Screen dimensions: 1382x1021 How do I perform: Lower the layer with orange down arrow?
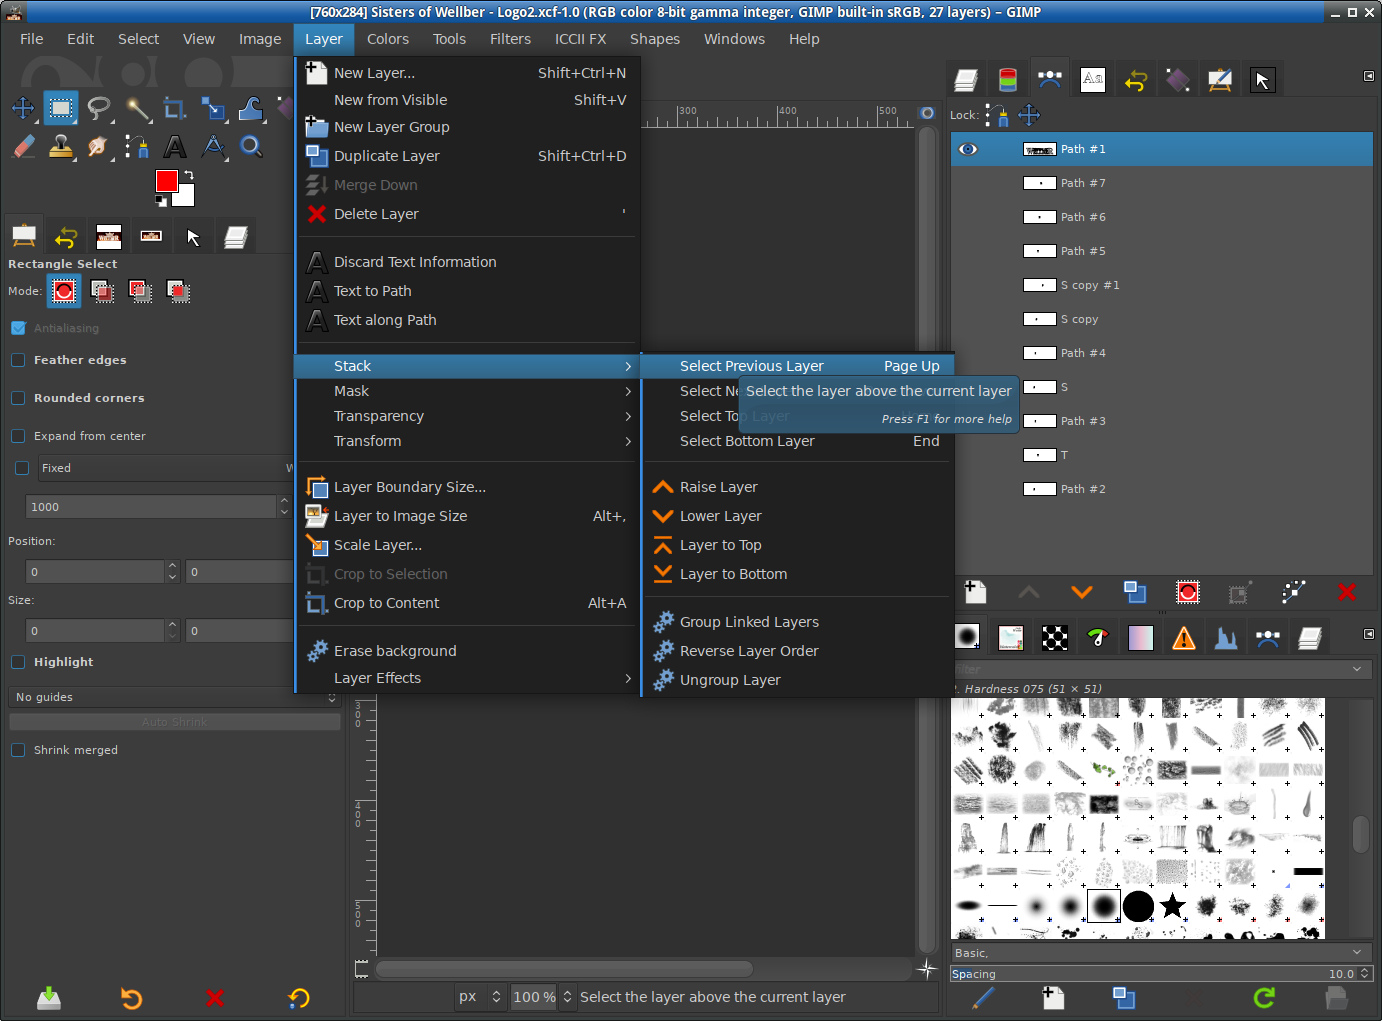click(x=1081, y=592)
